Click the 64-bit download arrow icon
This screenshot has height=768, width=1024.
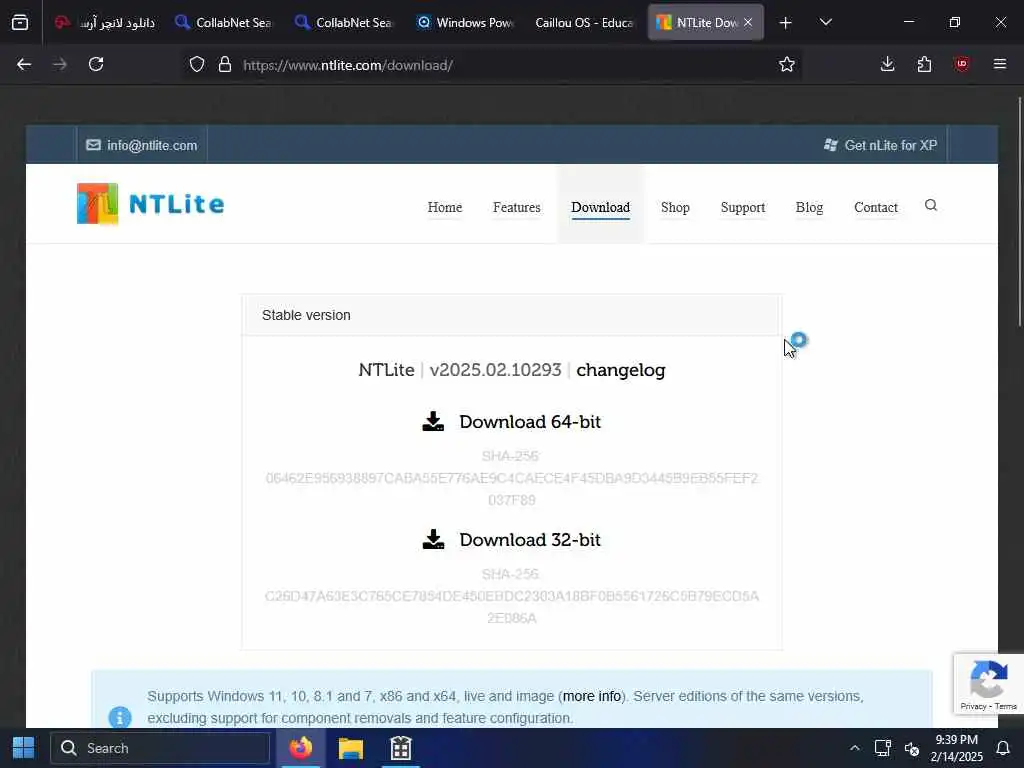433,421
